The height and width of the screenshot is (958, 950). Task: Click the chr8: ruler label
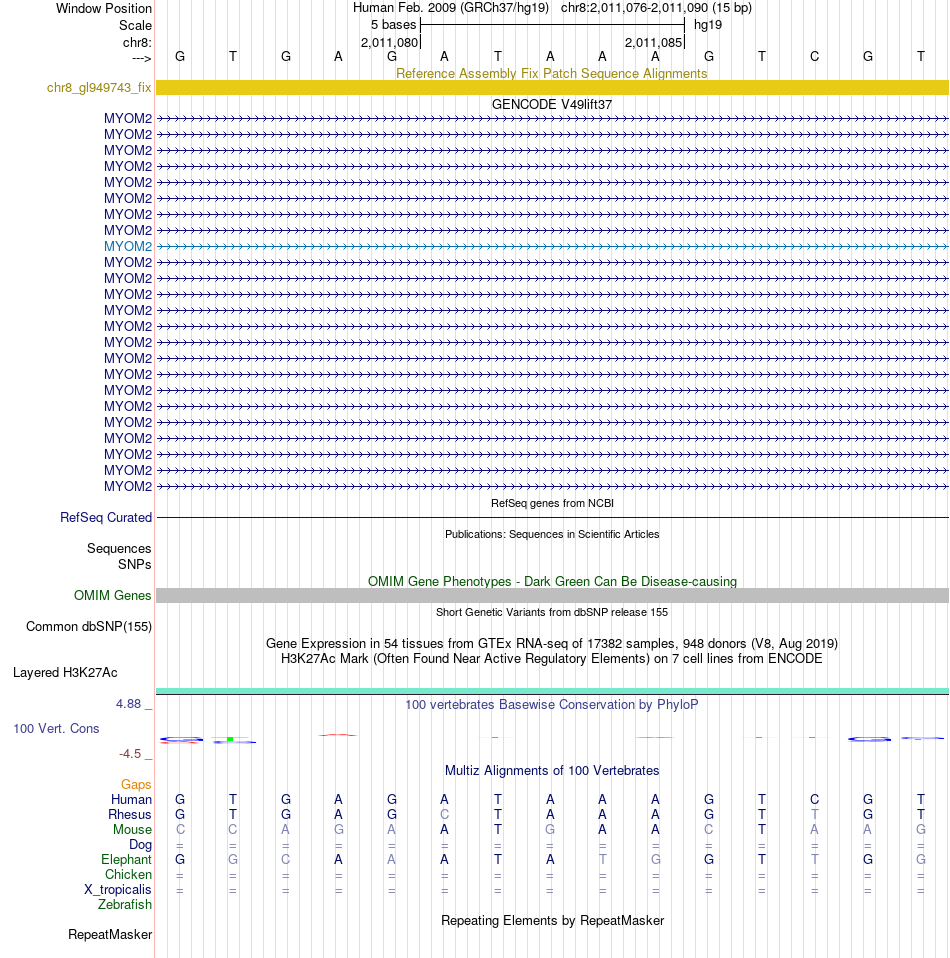(x=137, y=43)
